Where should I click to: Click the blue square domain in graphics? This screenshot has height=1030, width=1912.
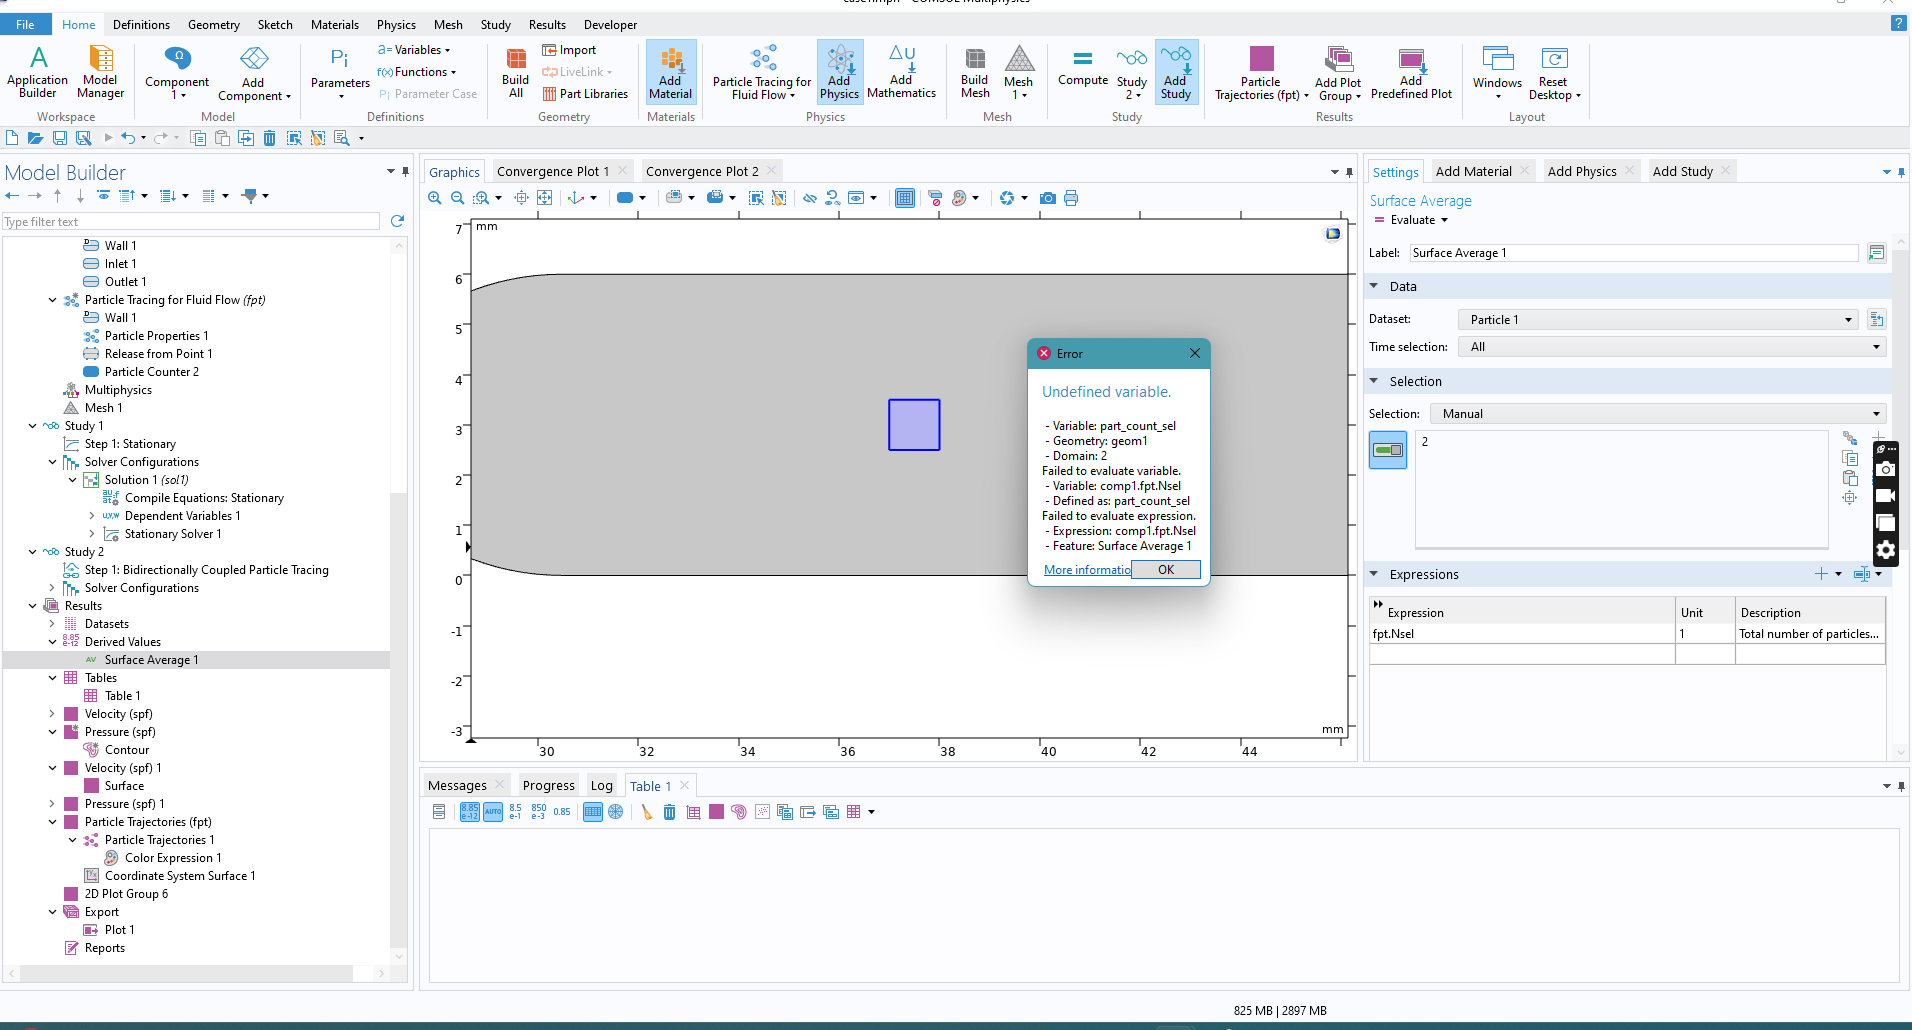tap(913, 425)
